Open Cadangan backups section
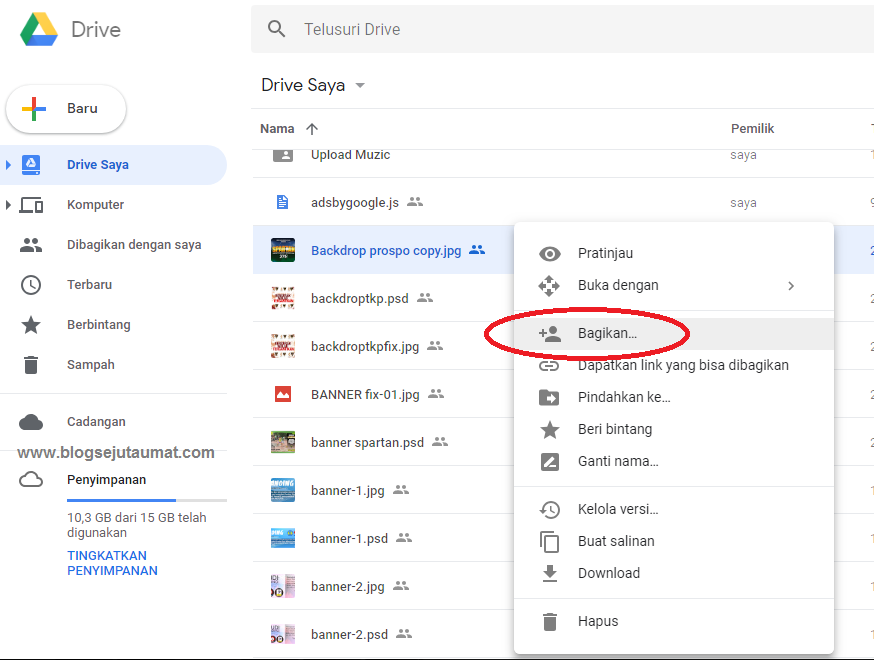 tap(96, 422)
